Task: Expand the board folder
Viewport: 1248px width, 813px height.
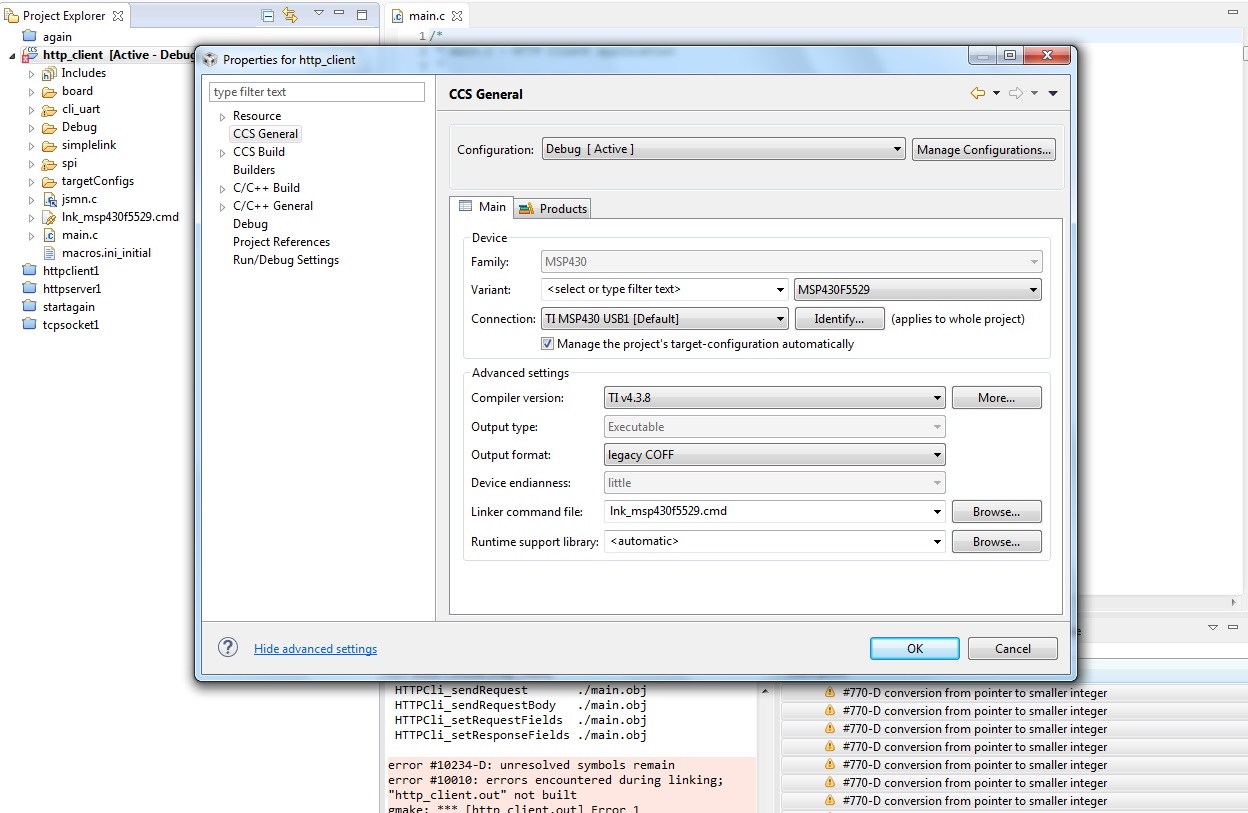Action: (x=31, y=92)
